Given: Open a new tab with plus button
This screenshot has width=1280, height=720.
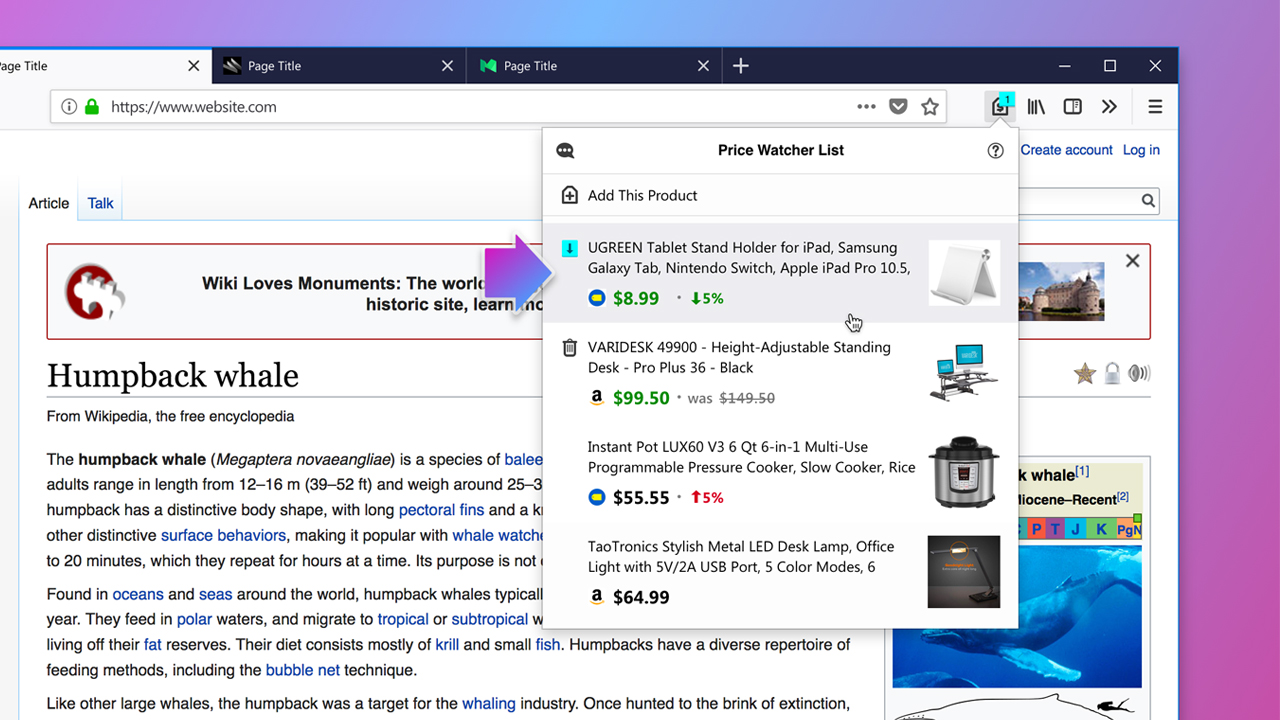Looking at the screenshot, I should [x=740, y=66].
